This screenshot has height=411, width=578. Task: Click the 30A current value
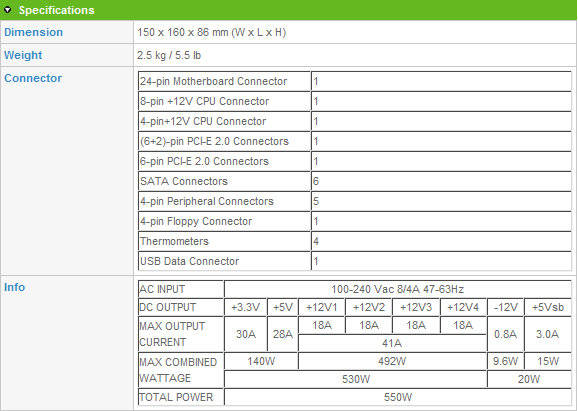pyautogui.click(x=246, y=334)
